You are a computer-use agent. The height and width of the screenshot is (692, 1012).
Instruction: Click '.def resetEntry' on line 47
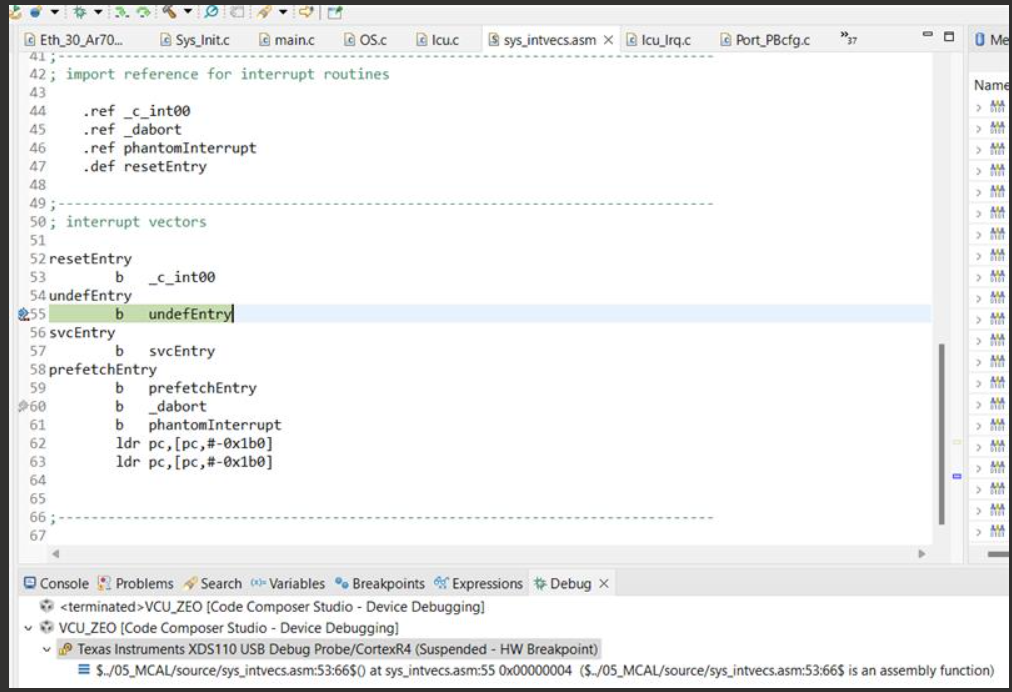coord(145,167)
